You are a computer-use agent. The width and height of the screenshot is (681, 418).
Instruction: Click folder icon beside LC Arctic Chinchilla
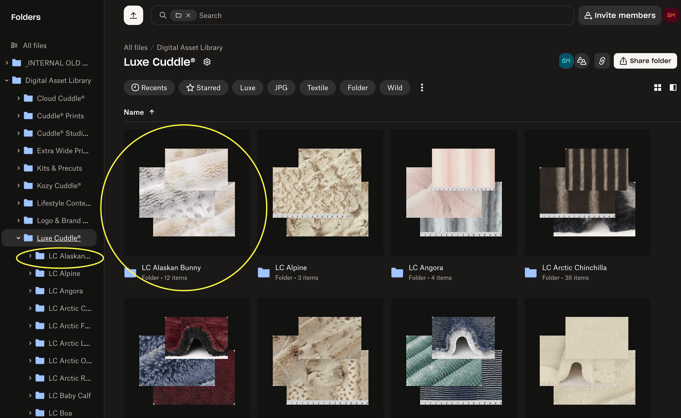tap(531, 272)
